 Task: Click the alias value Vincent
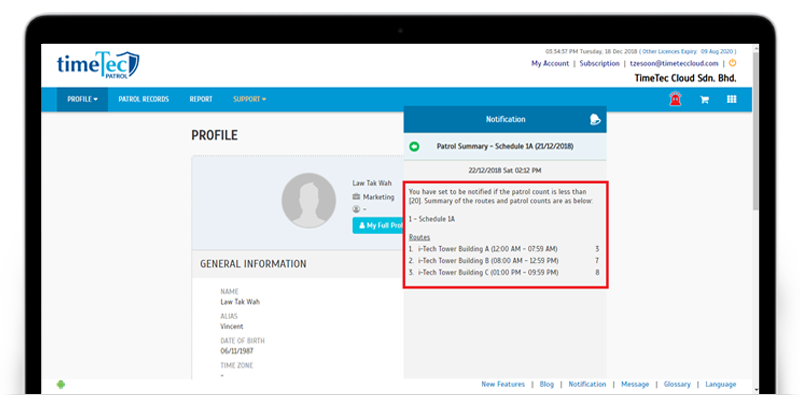pos(232,327)
